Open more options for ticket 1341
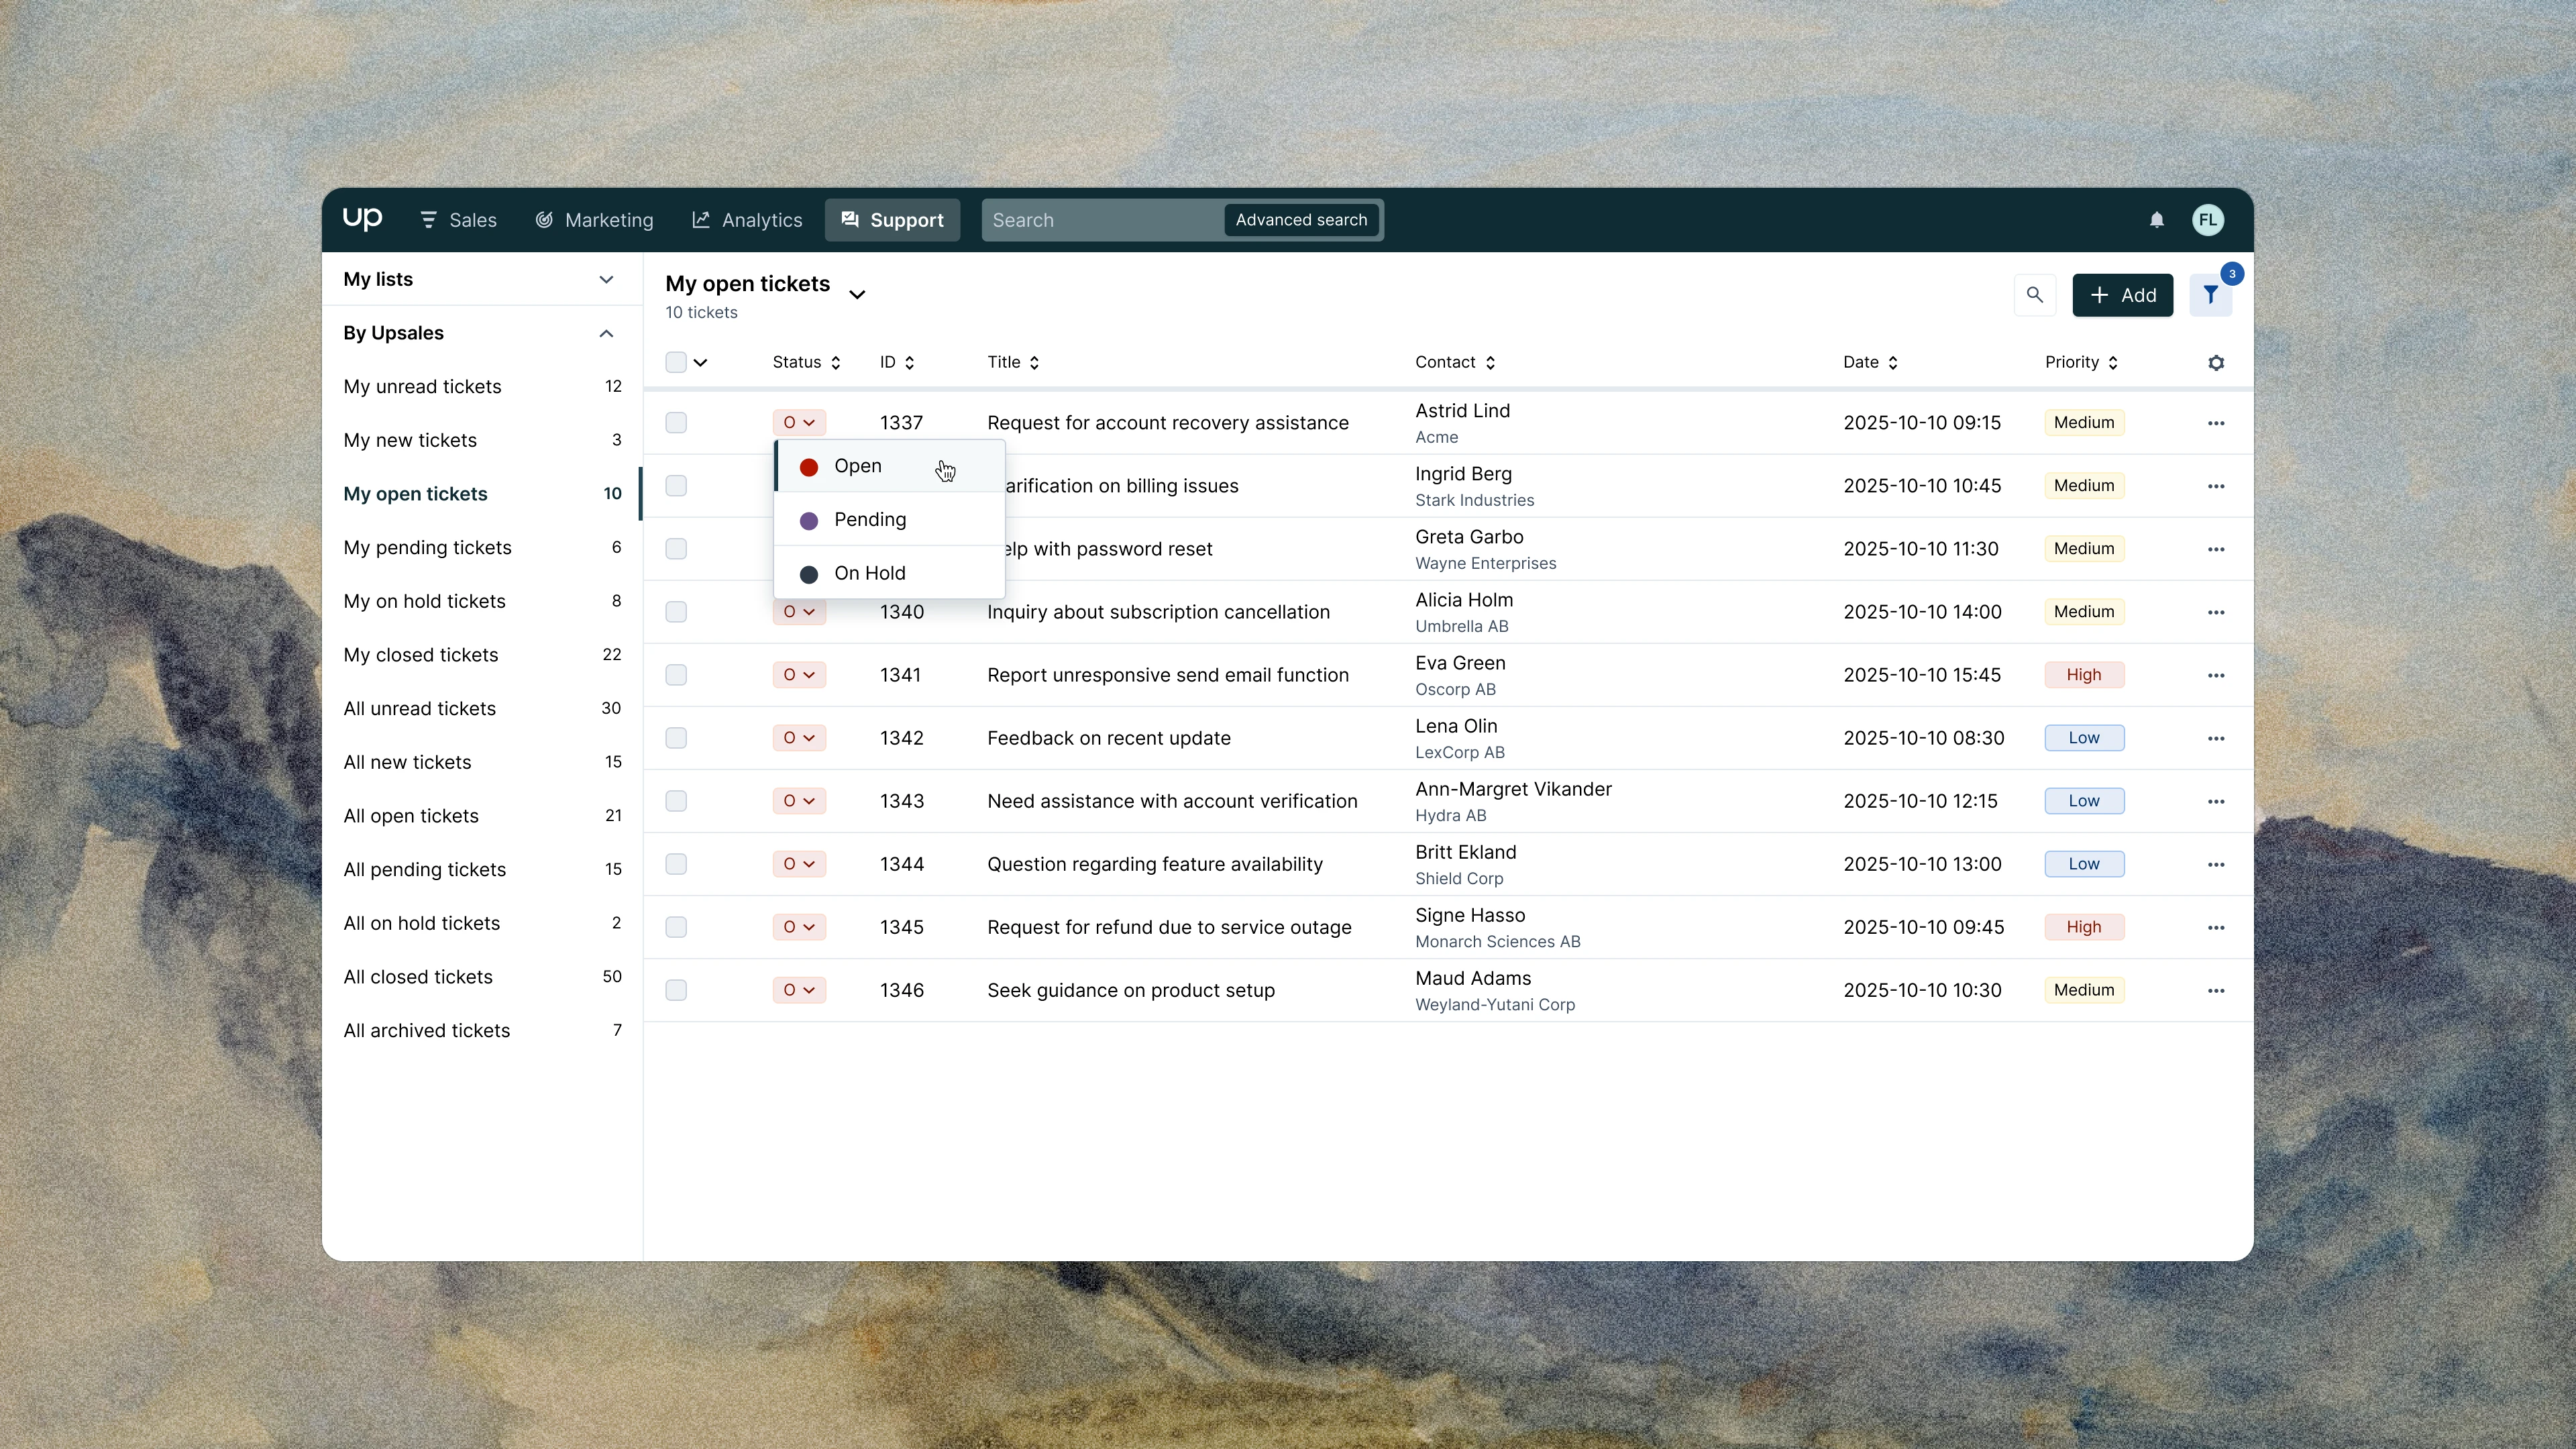 click(2216, 675)
